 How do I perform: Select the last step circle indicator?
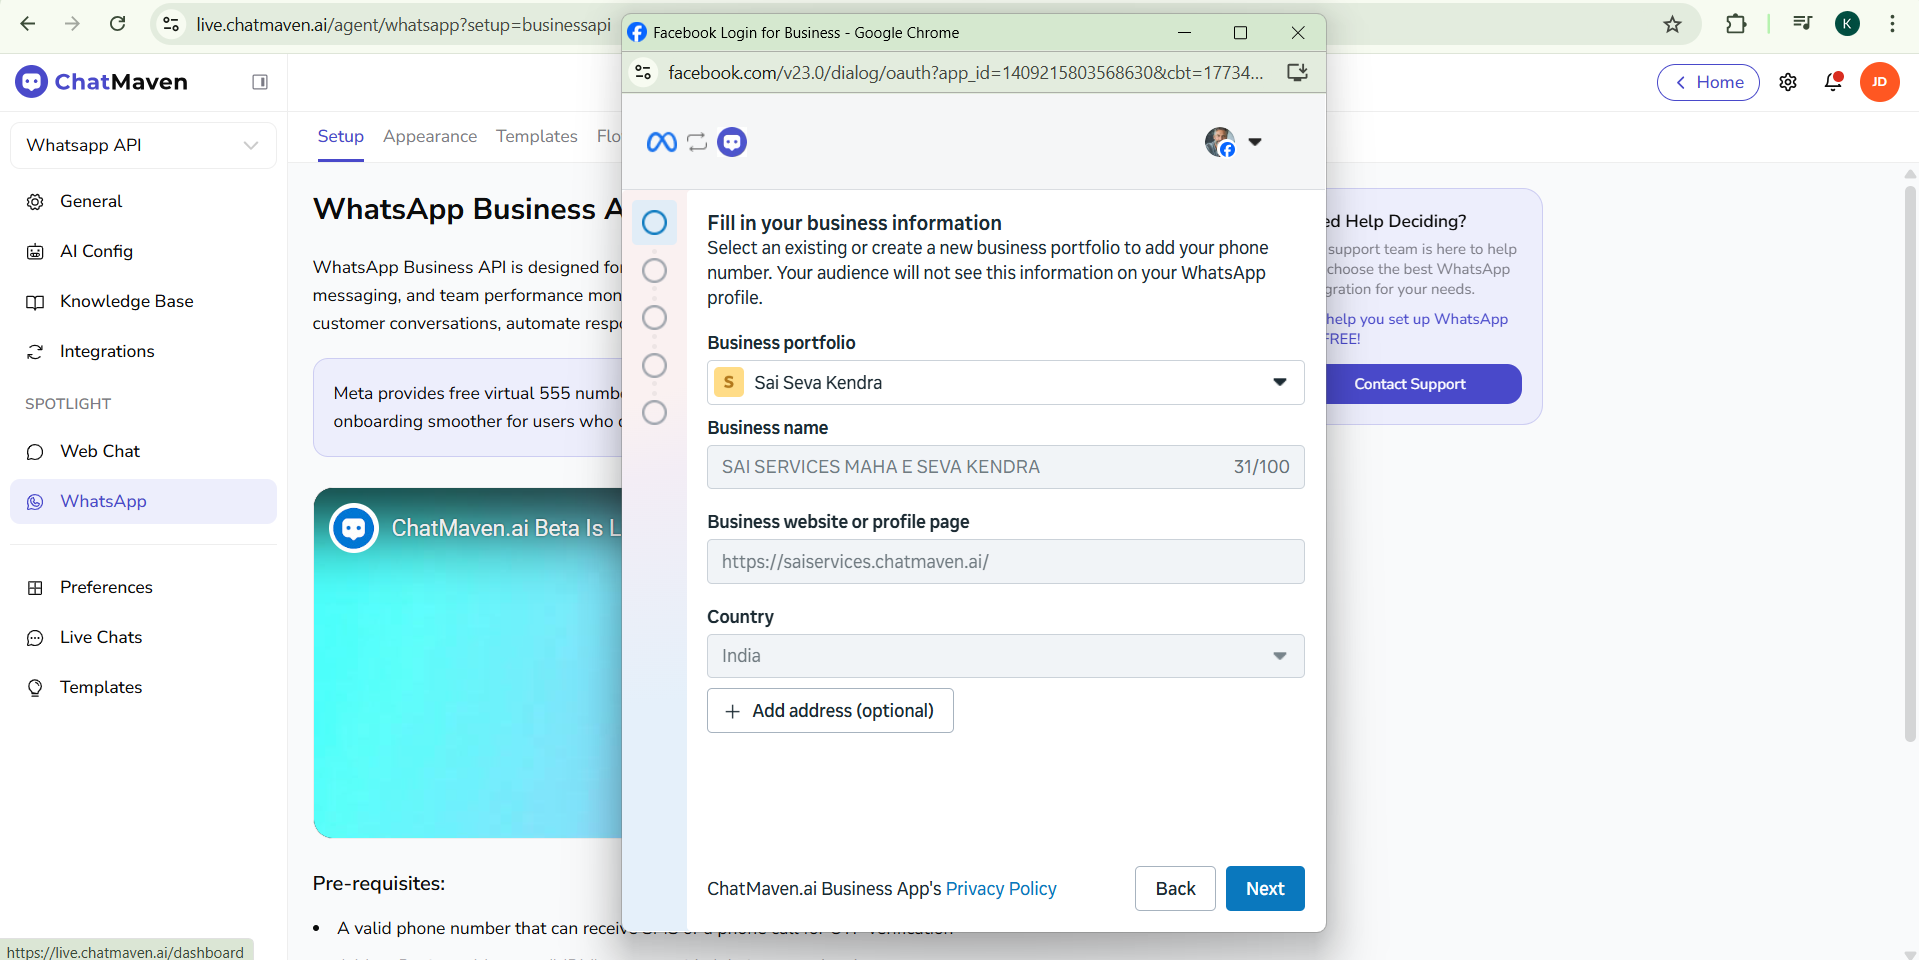(x=654, y=412)
